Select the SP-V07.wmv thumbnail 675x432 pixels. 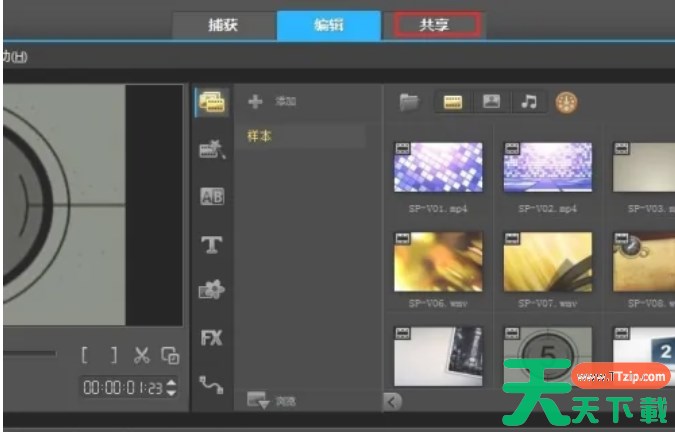point(548,262)
